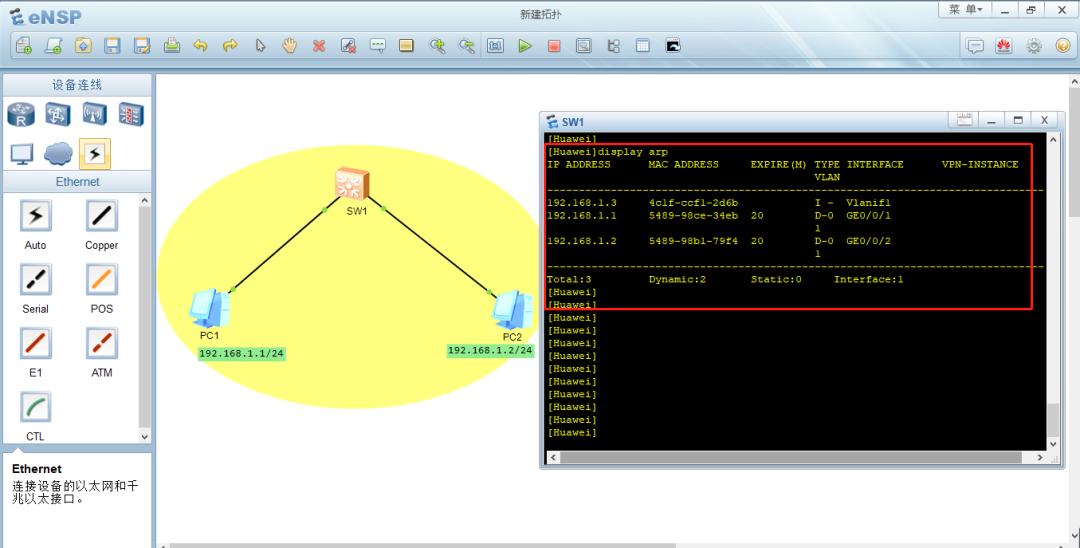Choose the Copper cable type
Screen dimensions: 1080x548
point(101,216)
